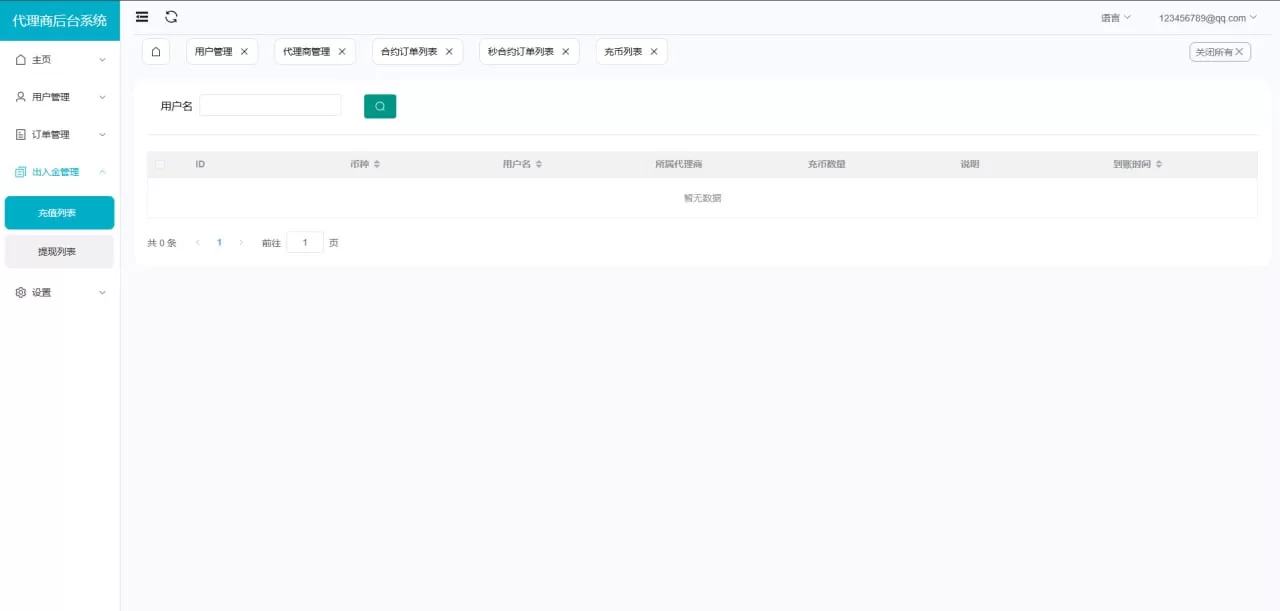Click the refresh icon in the top bar
Screen dimensions: 1280x611
click(170, 16)
